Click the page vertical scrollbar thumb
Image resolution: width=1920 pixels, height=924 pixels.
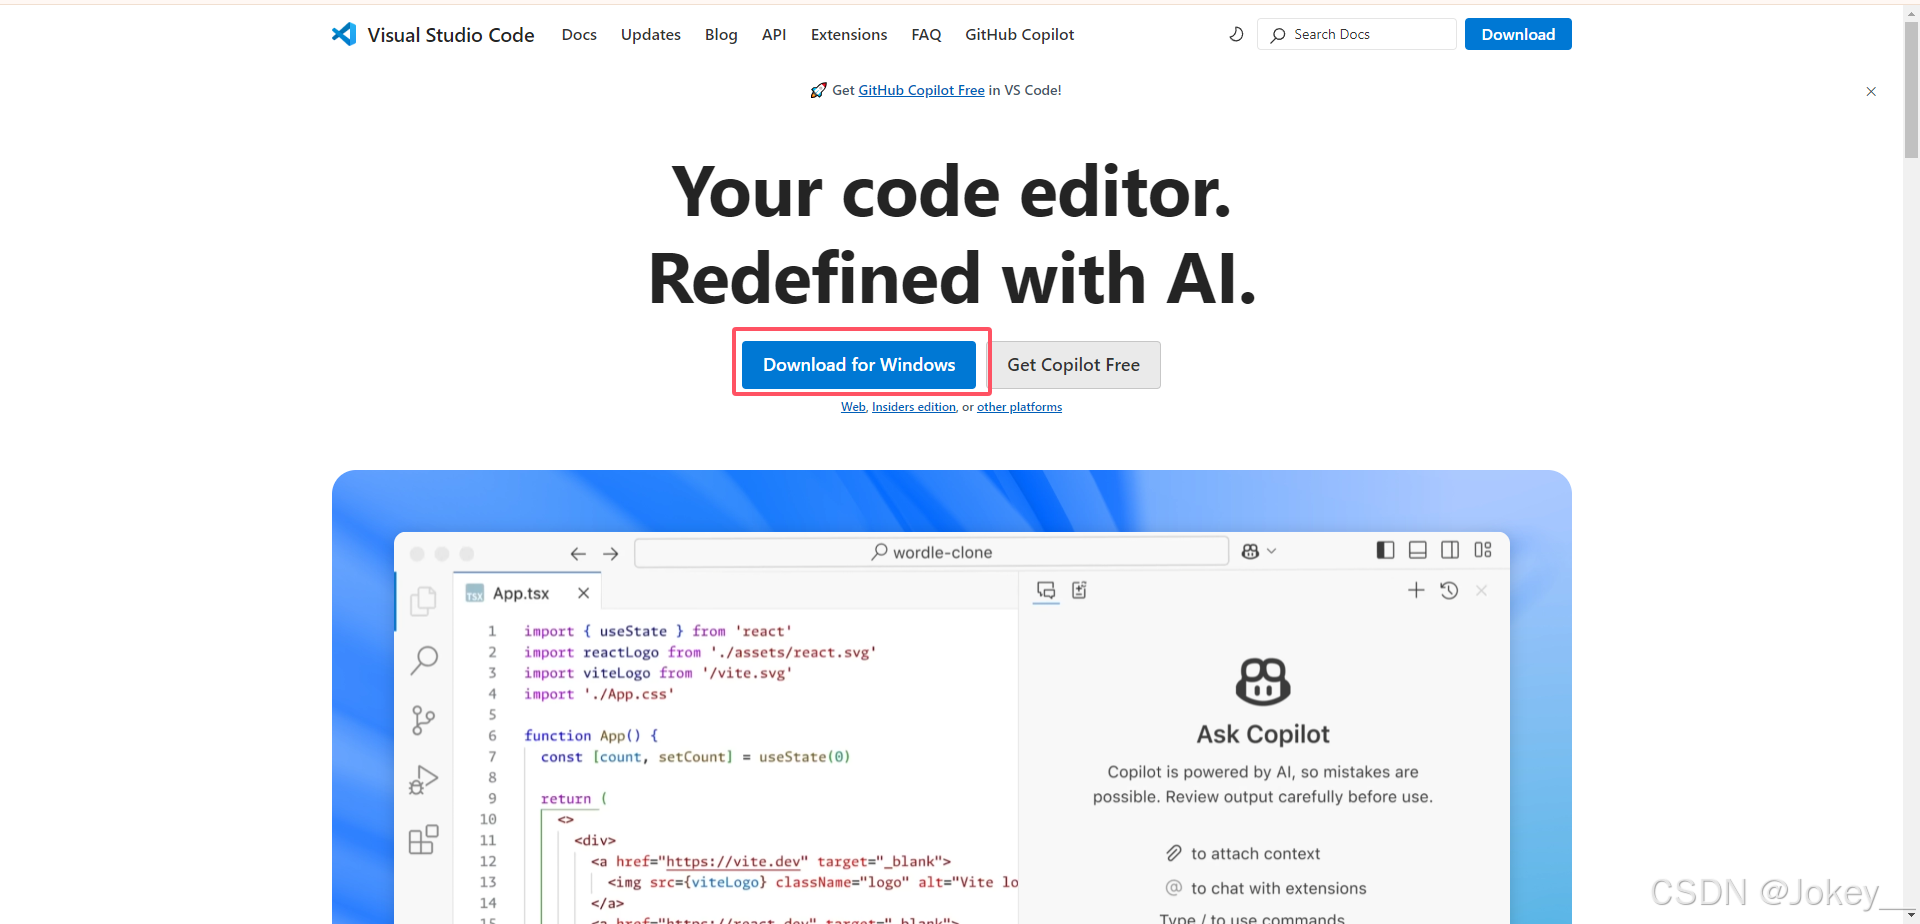[x=1911, y=90]
